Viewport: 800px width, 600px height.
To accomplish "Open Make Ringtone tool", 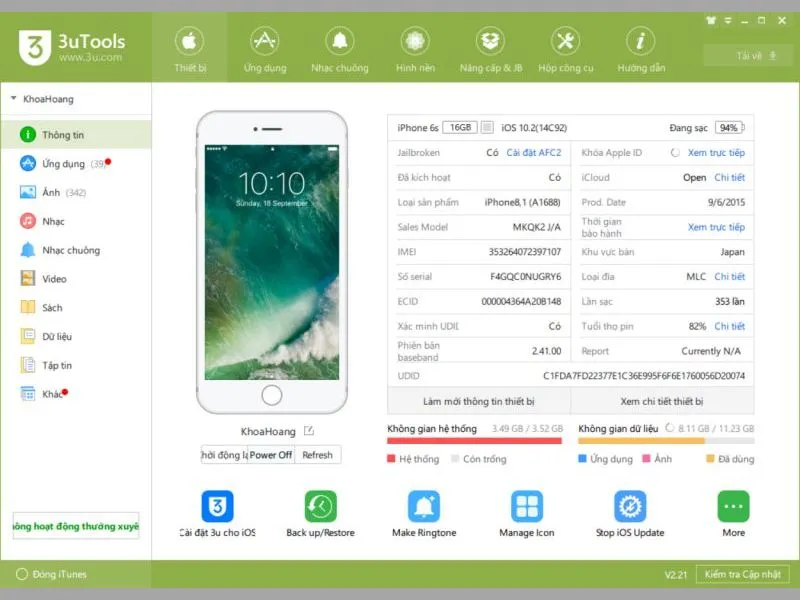I will 424,514.
